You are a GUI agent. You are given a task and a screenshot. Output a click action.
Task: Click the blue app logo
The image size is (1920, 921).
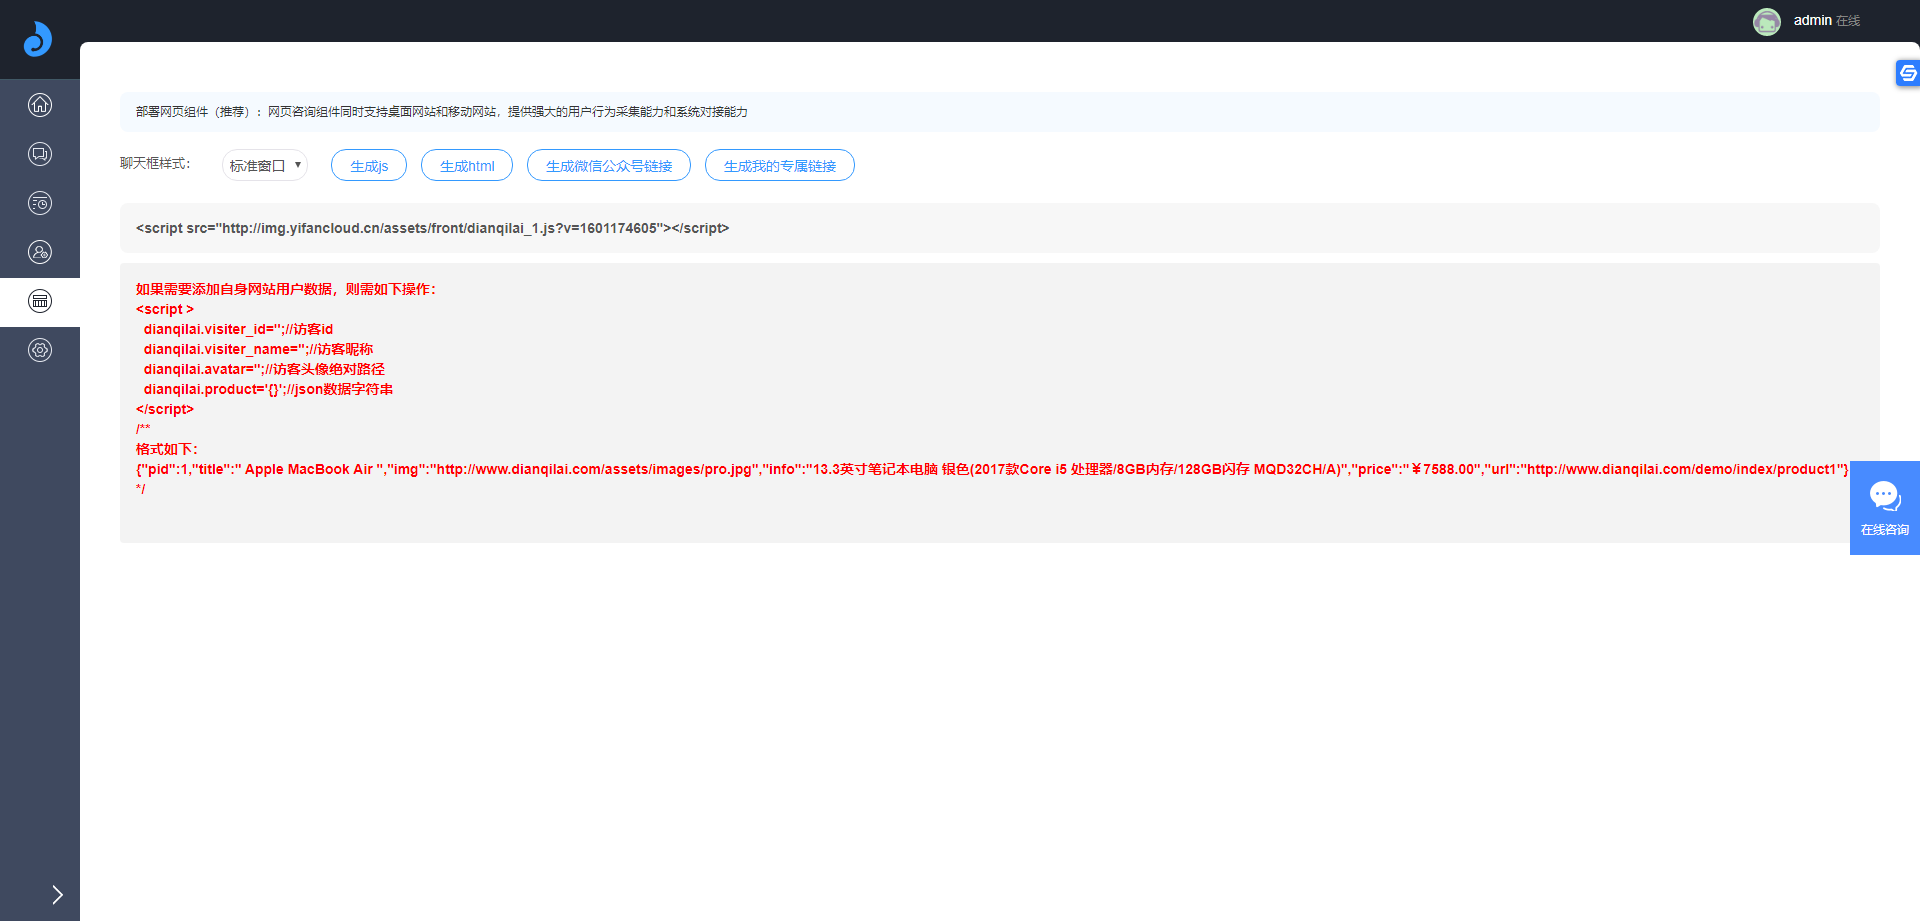[38, 39]
